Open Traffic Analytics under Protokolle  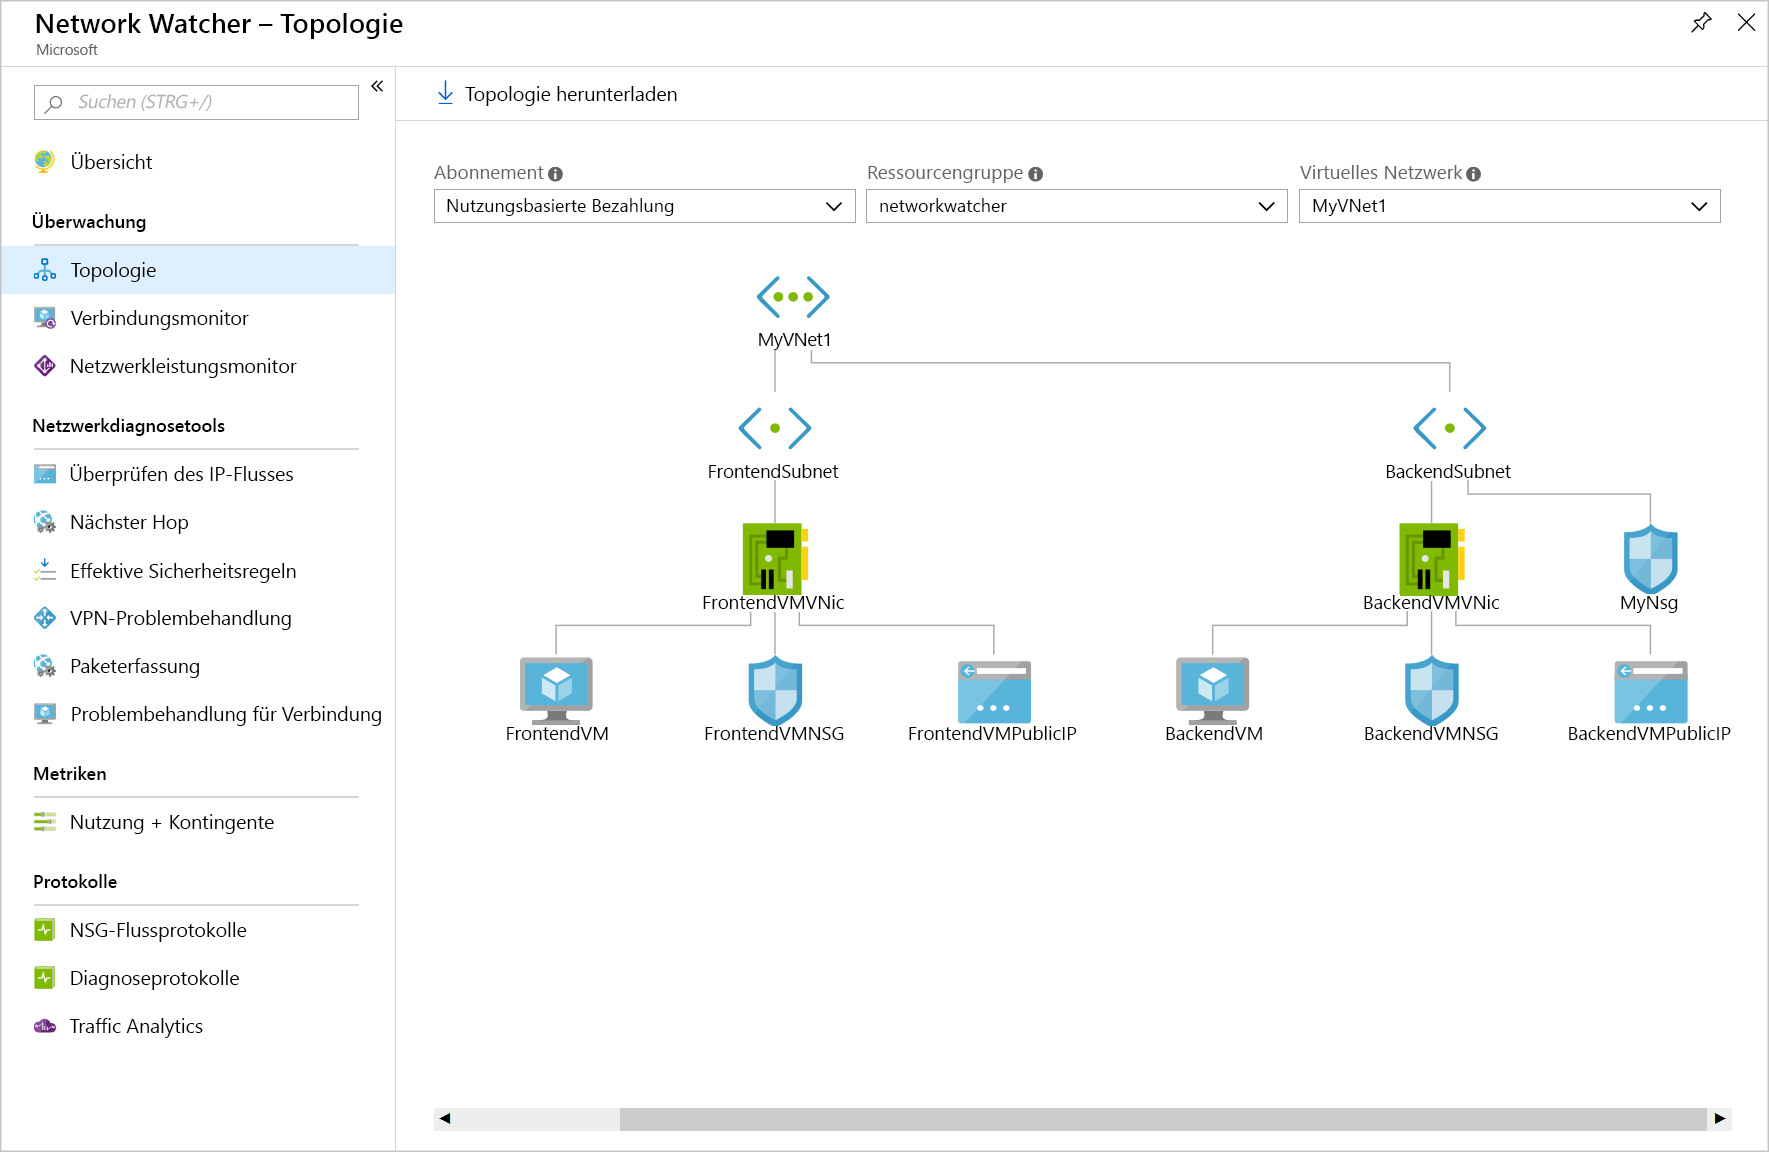(x=135, y=1026)
